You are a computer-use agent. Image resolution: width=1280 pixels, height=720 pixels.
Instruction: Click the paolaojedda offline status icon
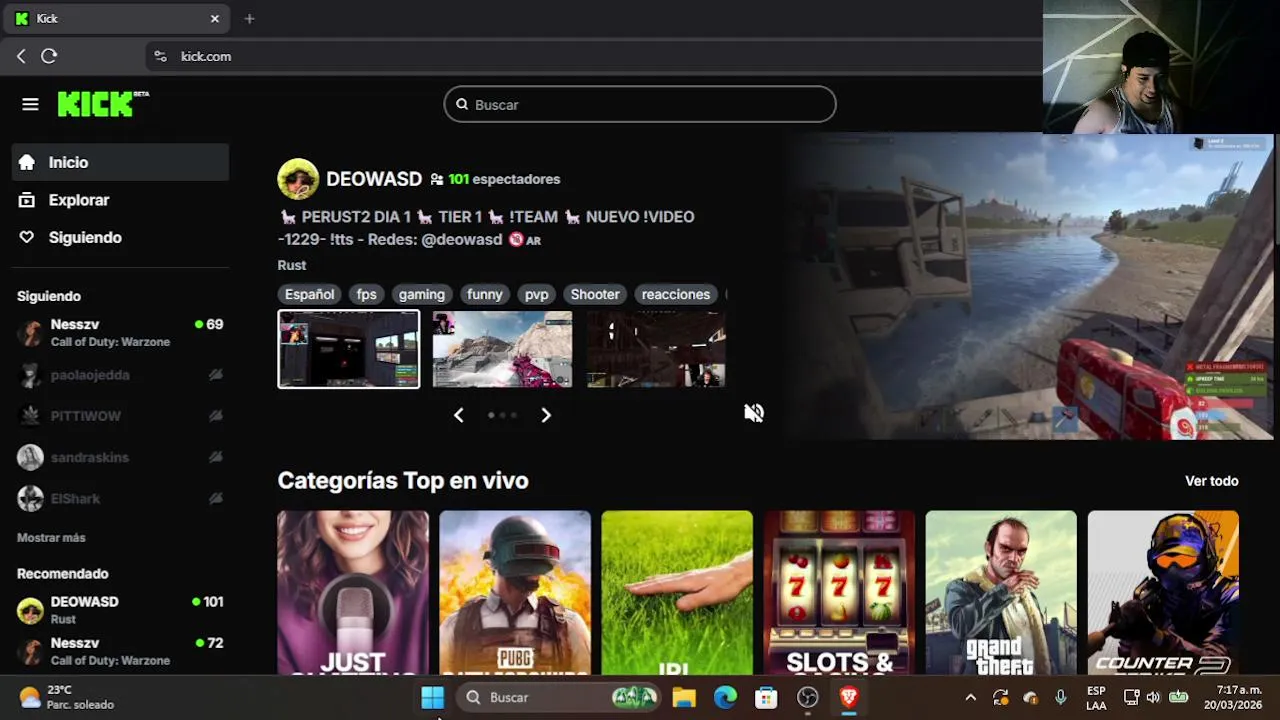point(215,375)
